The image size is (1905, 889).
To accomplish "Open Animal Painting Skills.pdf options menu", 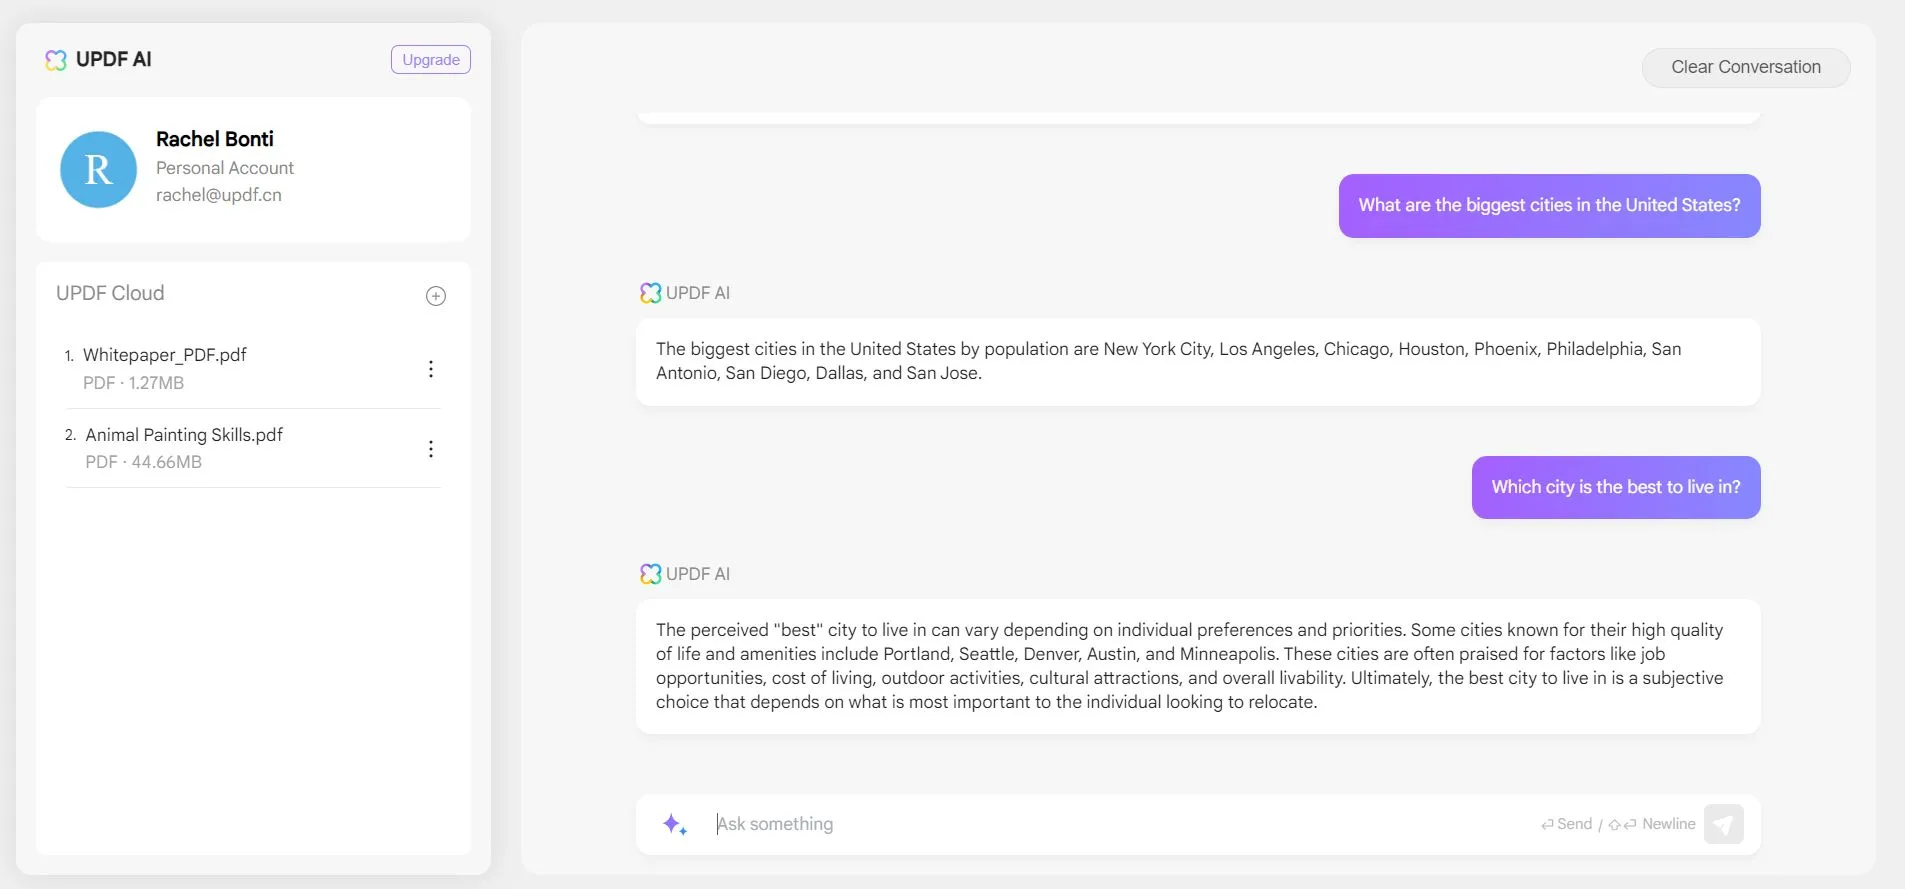I will 431,449.
